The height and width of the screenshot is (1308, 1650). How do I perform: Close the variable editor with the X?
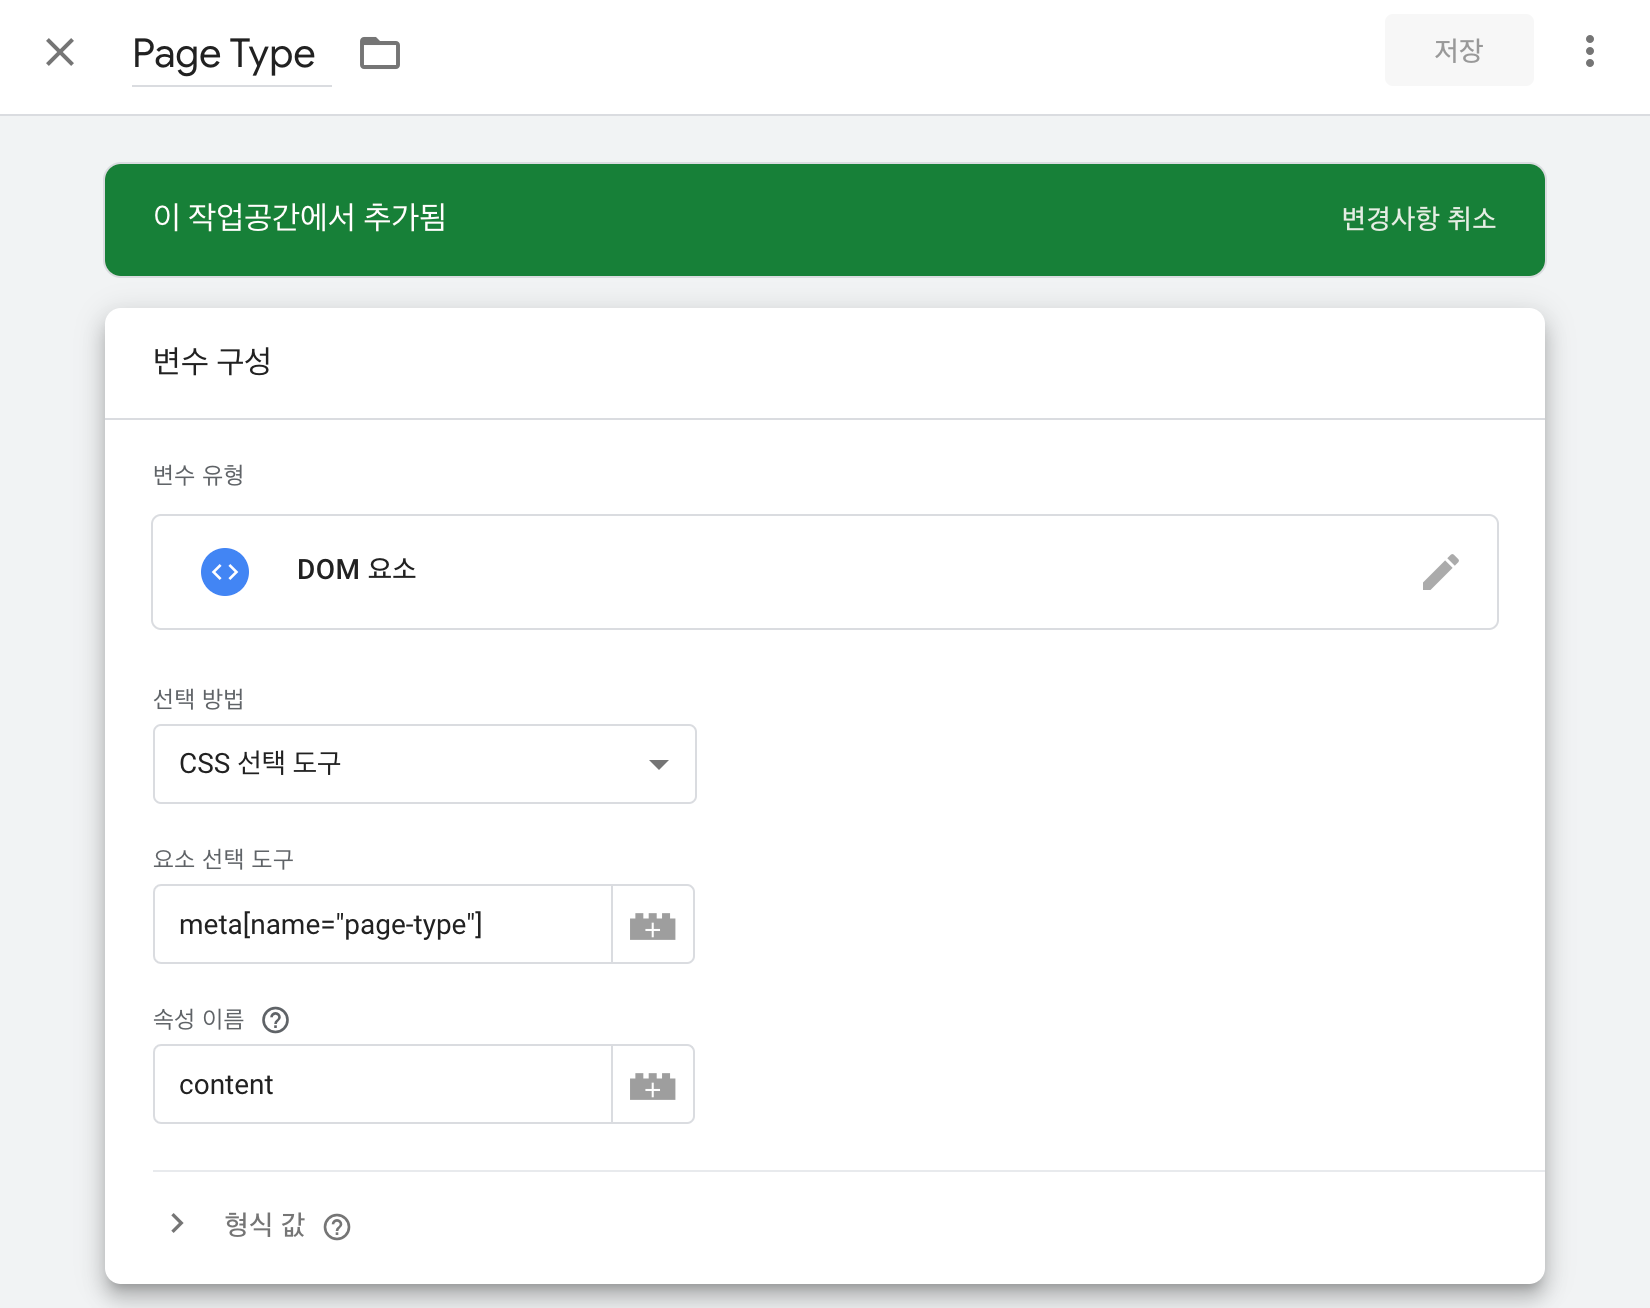59,52
